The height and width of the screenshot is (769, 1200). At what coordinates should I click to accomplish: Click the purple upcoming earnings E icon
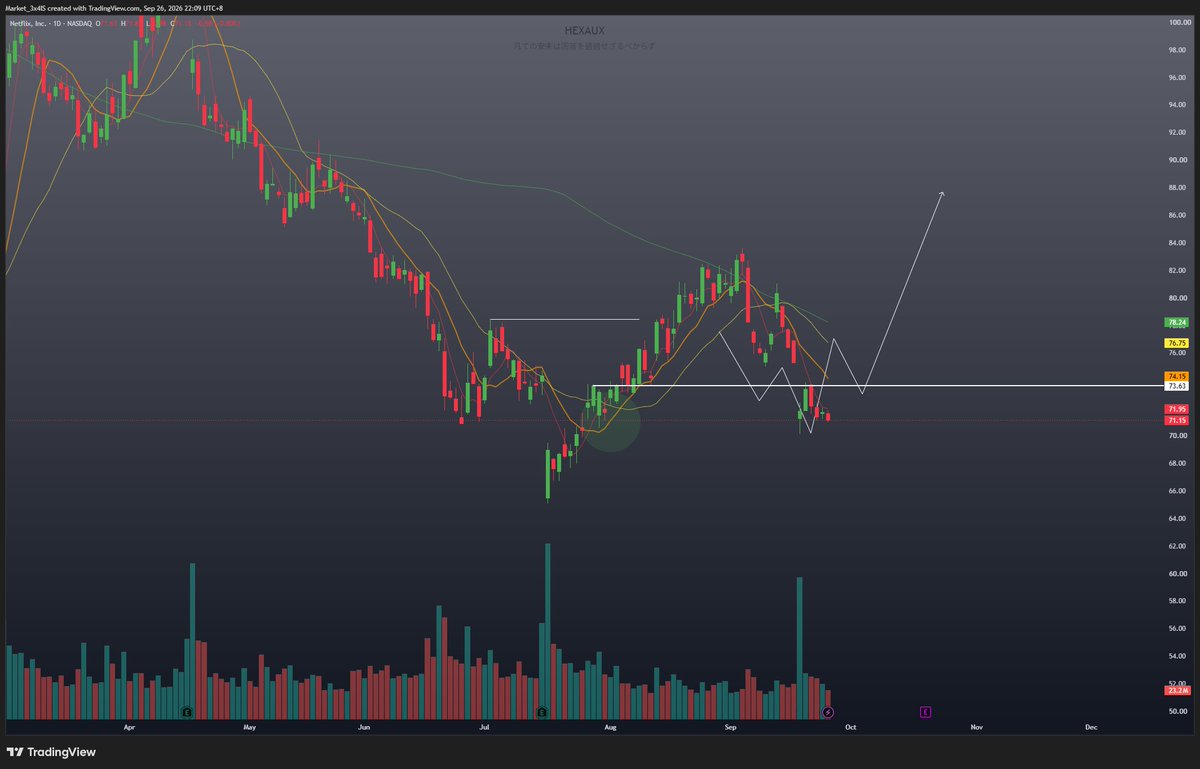[926, 712]
